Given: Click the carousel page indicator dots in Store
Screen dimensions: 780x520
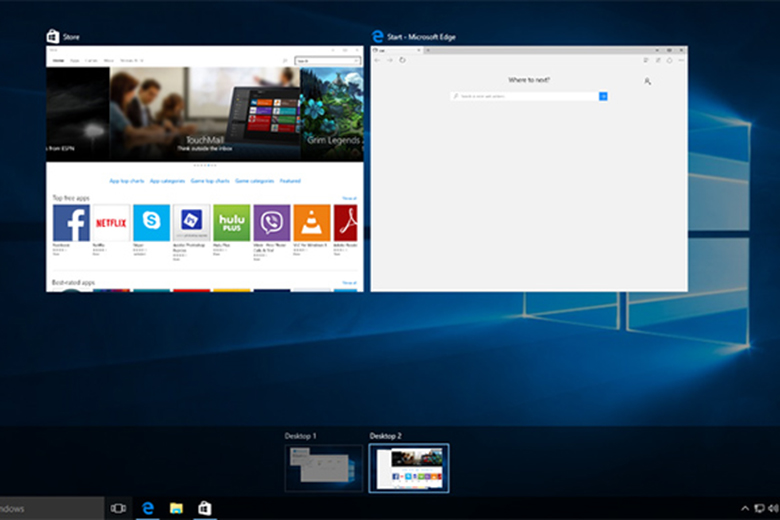Looking at the screenshot, I should pos(205,165).
